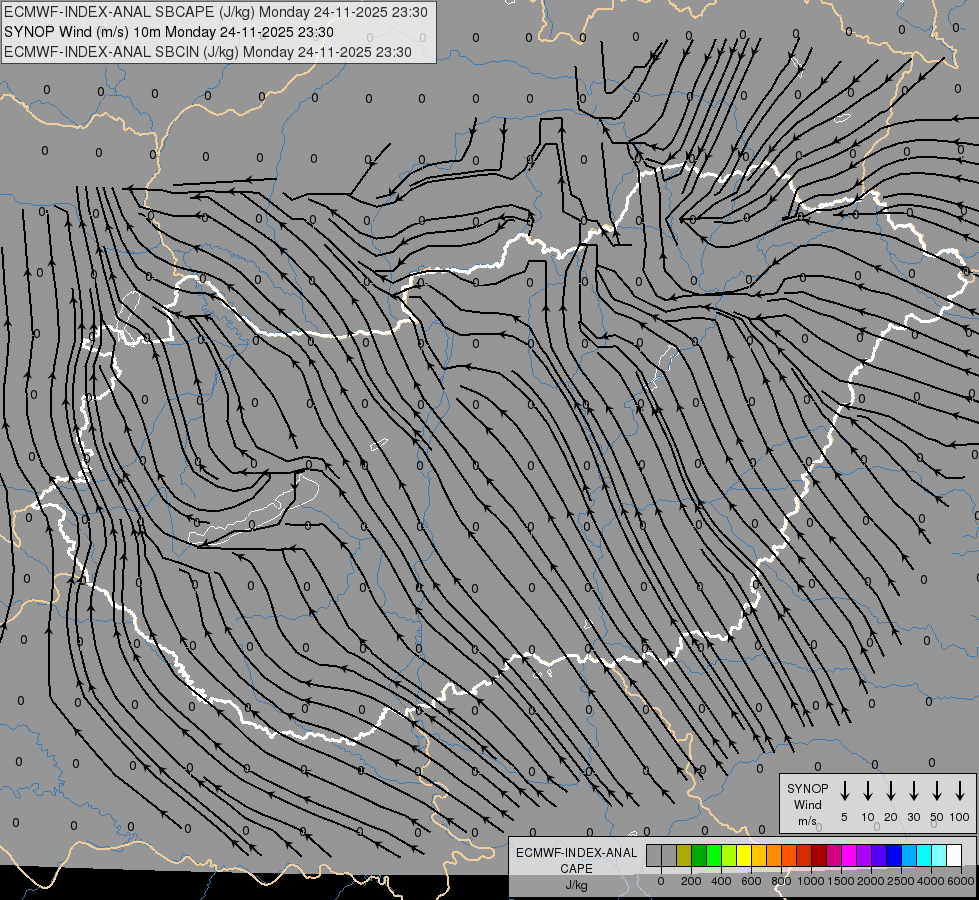The image size is (979, 900).
Task: Click the white swatch in CAPE legend
Action: [954, 856]
